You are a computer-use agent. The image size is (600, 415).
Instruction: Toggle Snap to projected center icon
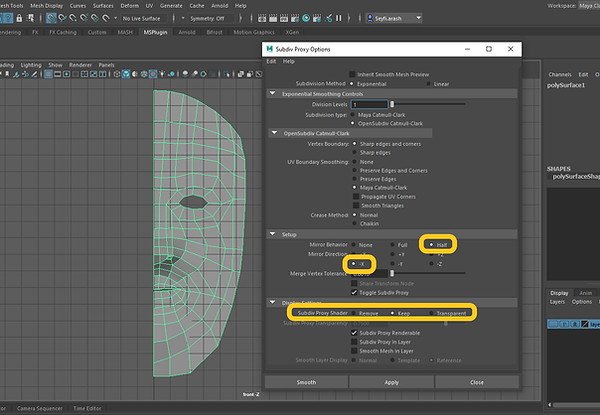click(x=84, y=18)
